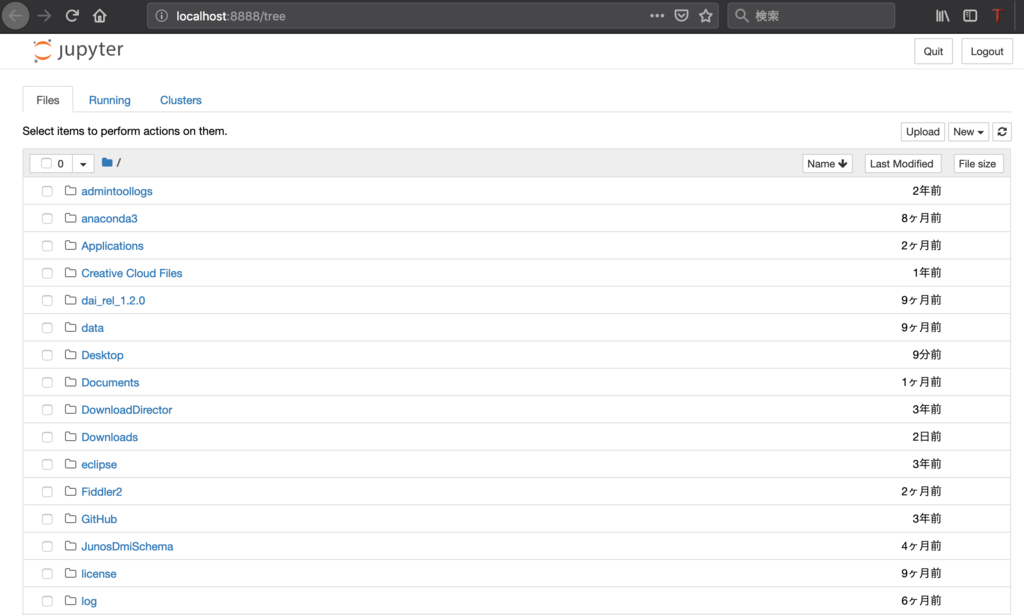Check the Creative Cloud Files checkbox

point(47,274)
